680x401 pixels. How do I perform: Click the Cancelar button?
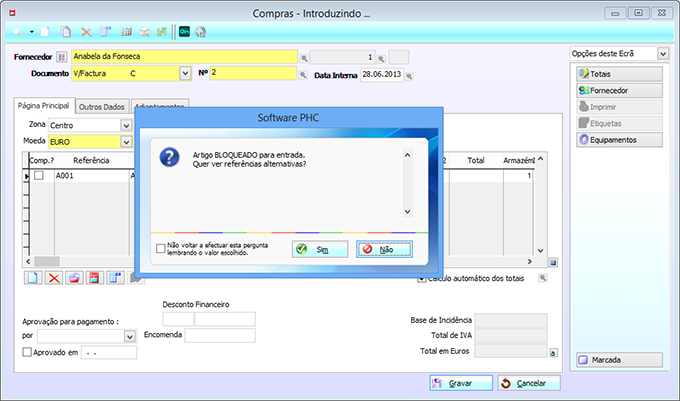[529, 383]
